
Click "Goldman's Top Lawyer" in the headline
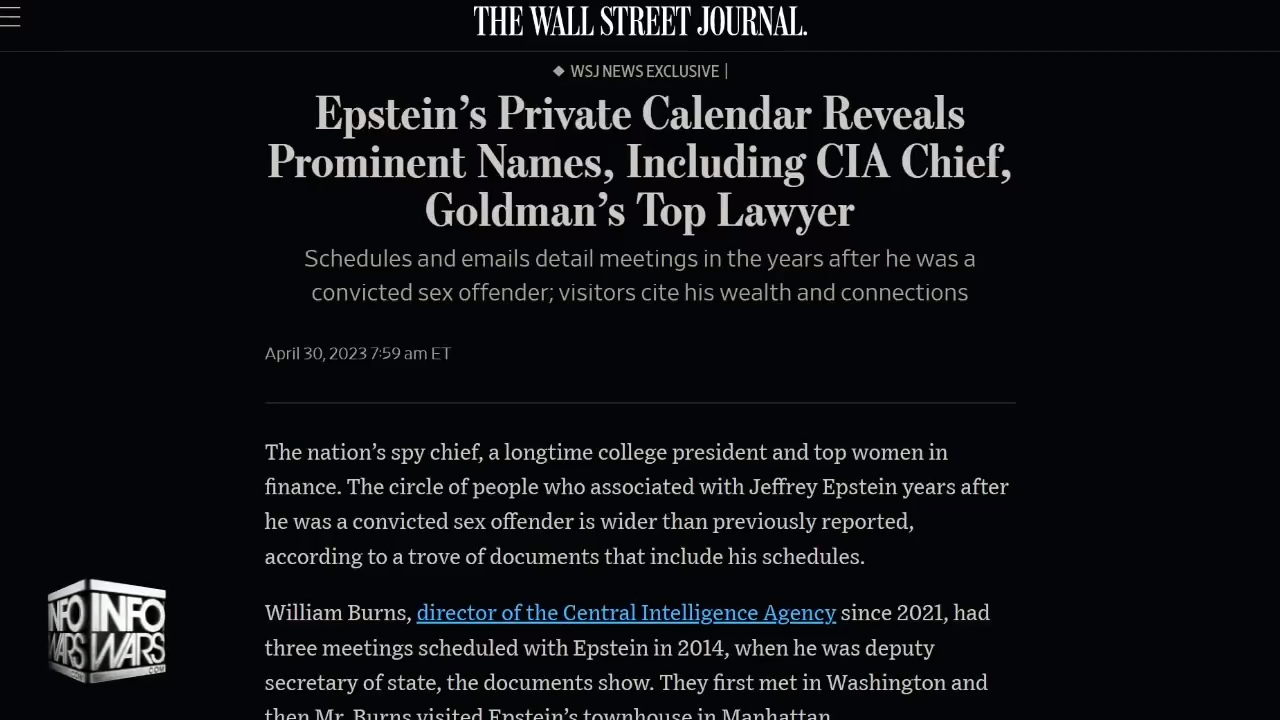click(x=640, y=210)
